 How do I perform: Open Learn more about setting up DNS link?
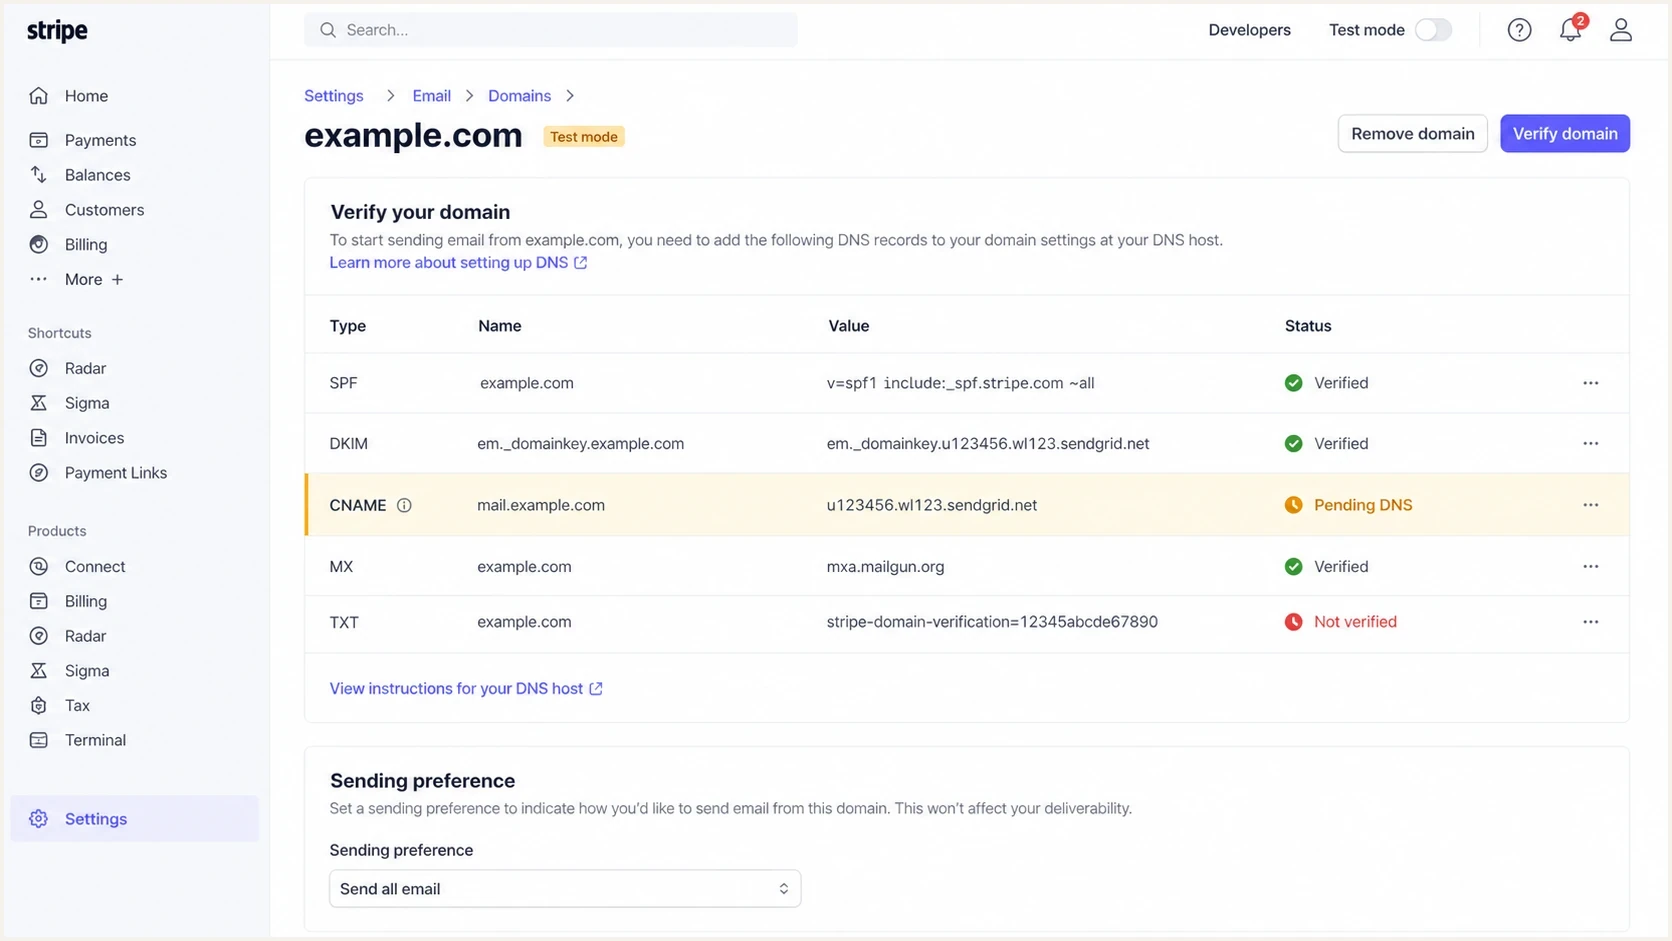(x=458, y=263)
